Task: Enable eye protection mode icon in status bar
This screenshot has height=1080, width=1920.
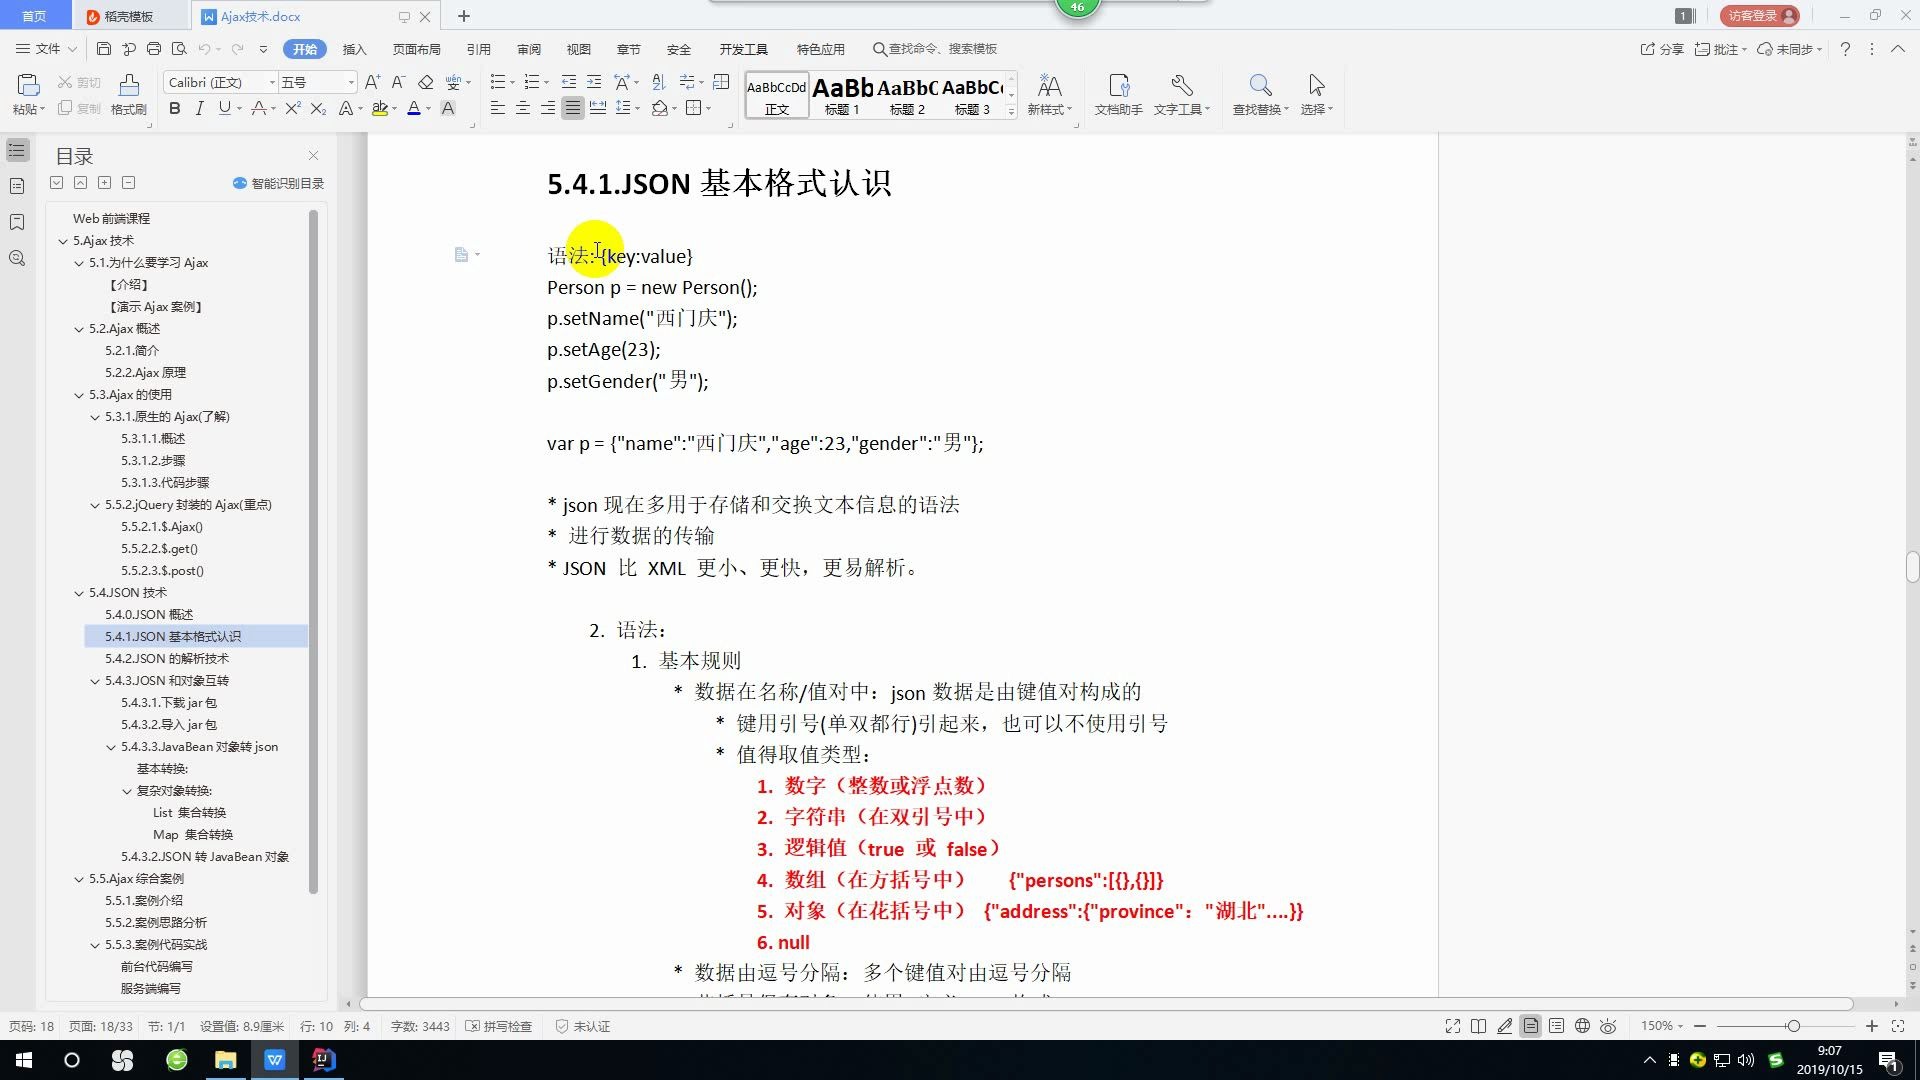Action: tap(1608, 1026)
